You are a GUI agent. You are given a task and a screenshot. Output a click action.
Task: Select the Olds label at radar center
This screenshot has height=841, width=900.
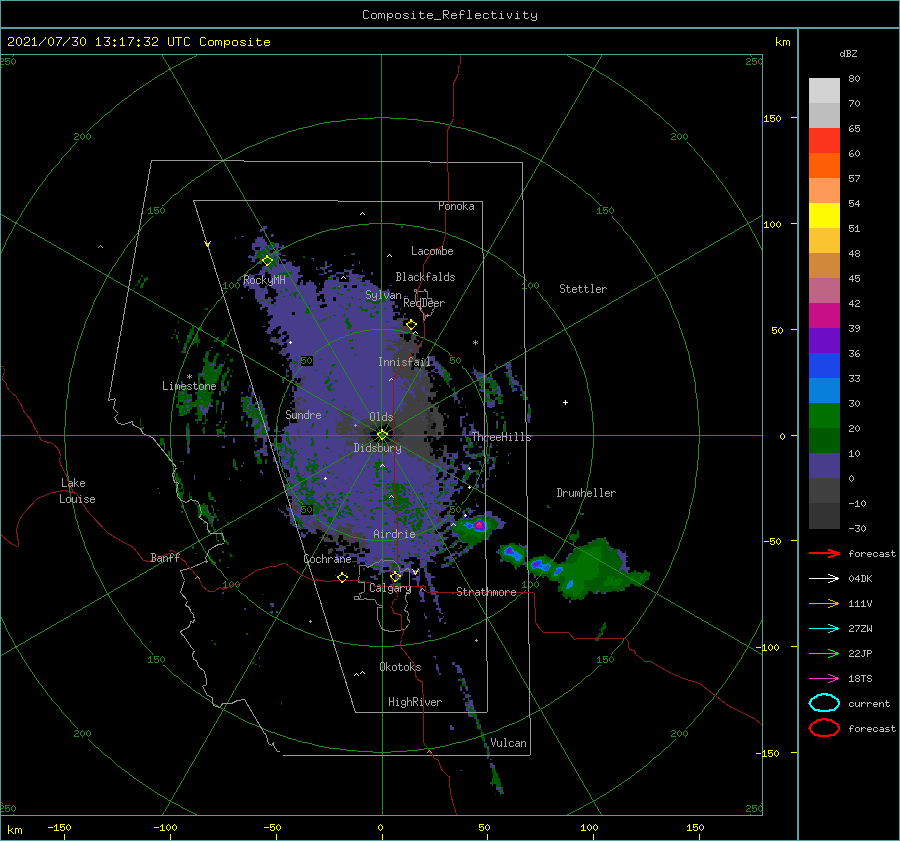(381, 417)
